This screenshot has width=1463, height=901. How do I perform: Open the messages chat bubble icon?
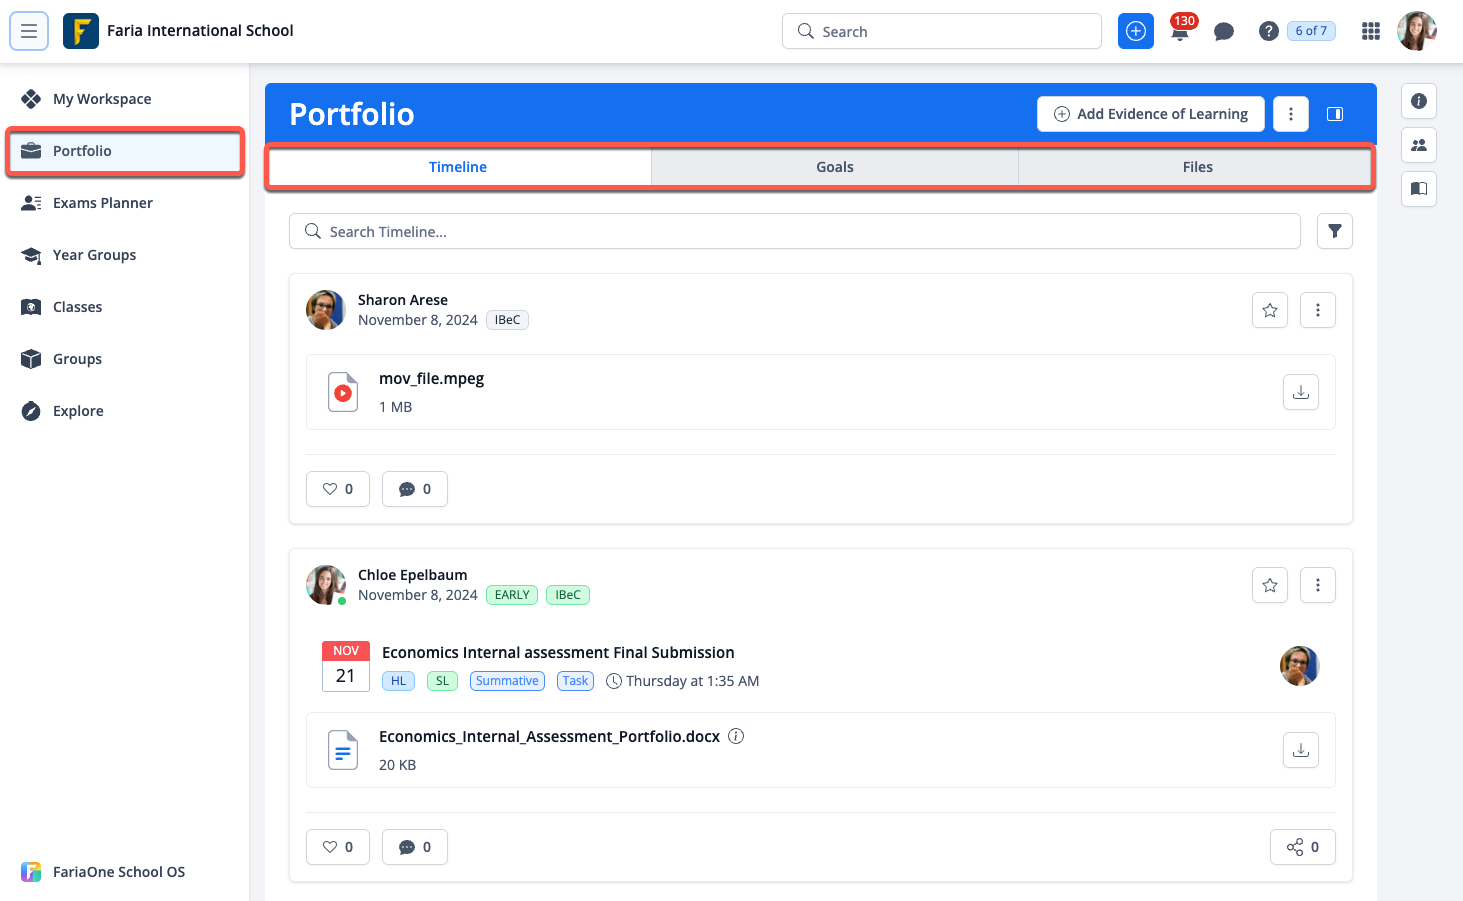pos(1223,32)
